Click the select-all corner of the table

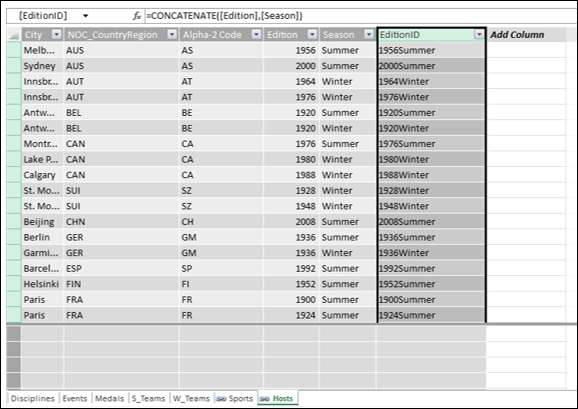click(x=14, y=35)
